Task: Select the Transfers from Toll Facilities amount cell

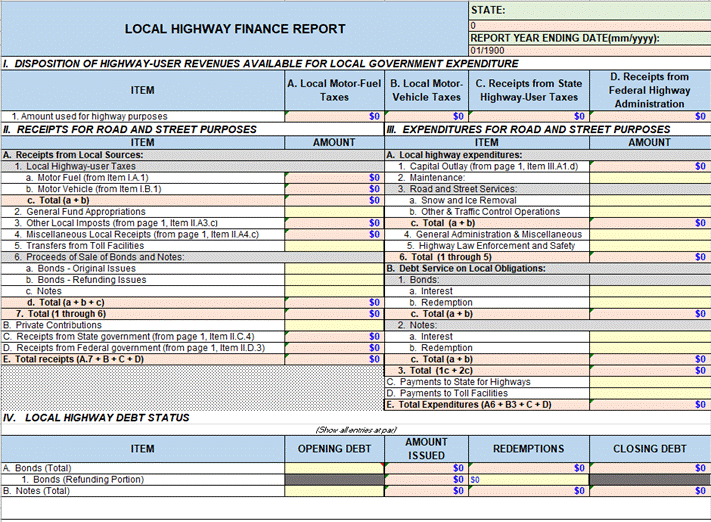Action: [x=334, y=246]
